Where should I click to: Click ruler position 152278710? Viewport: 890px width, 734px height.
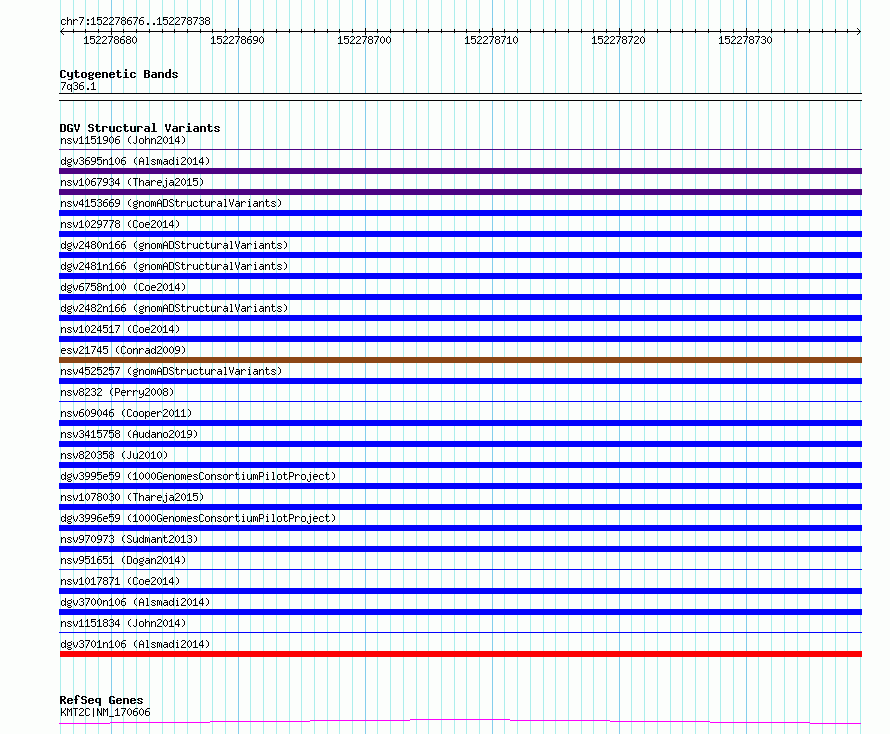point(492,40)
